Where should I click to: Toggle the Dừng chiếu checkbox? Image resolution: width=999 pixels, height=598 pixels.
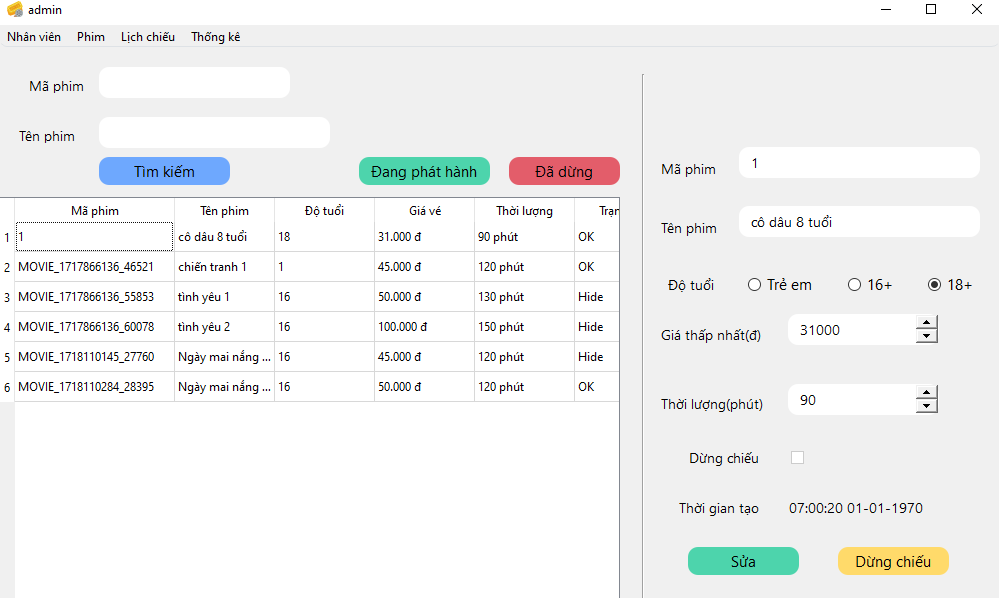(x=797, y=457)
